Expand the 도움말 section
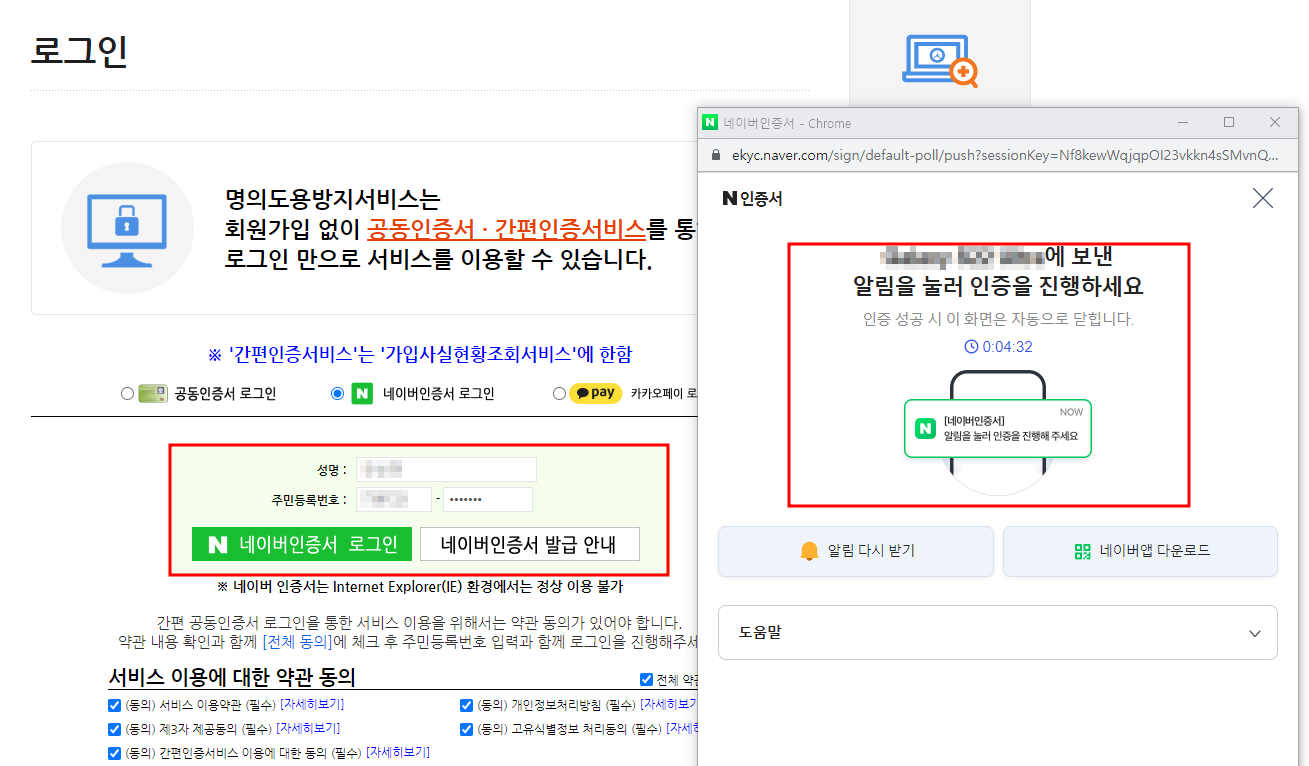 point(997,632)
